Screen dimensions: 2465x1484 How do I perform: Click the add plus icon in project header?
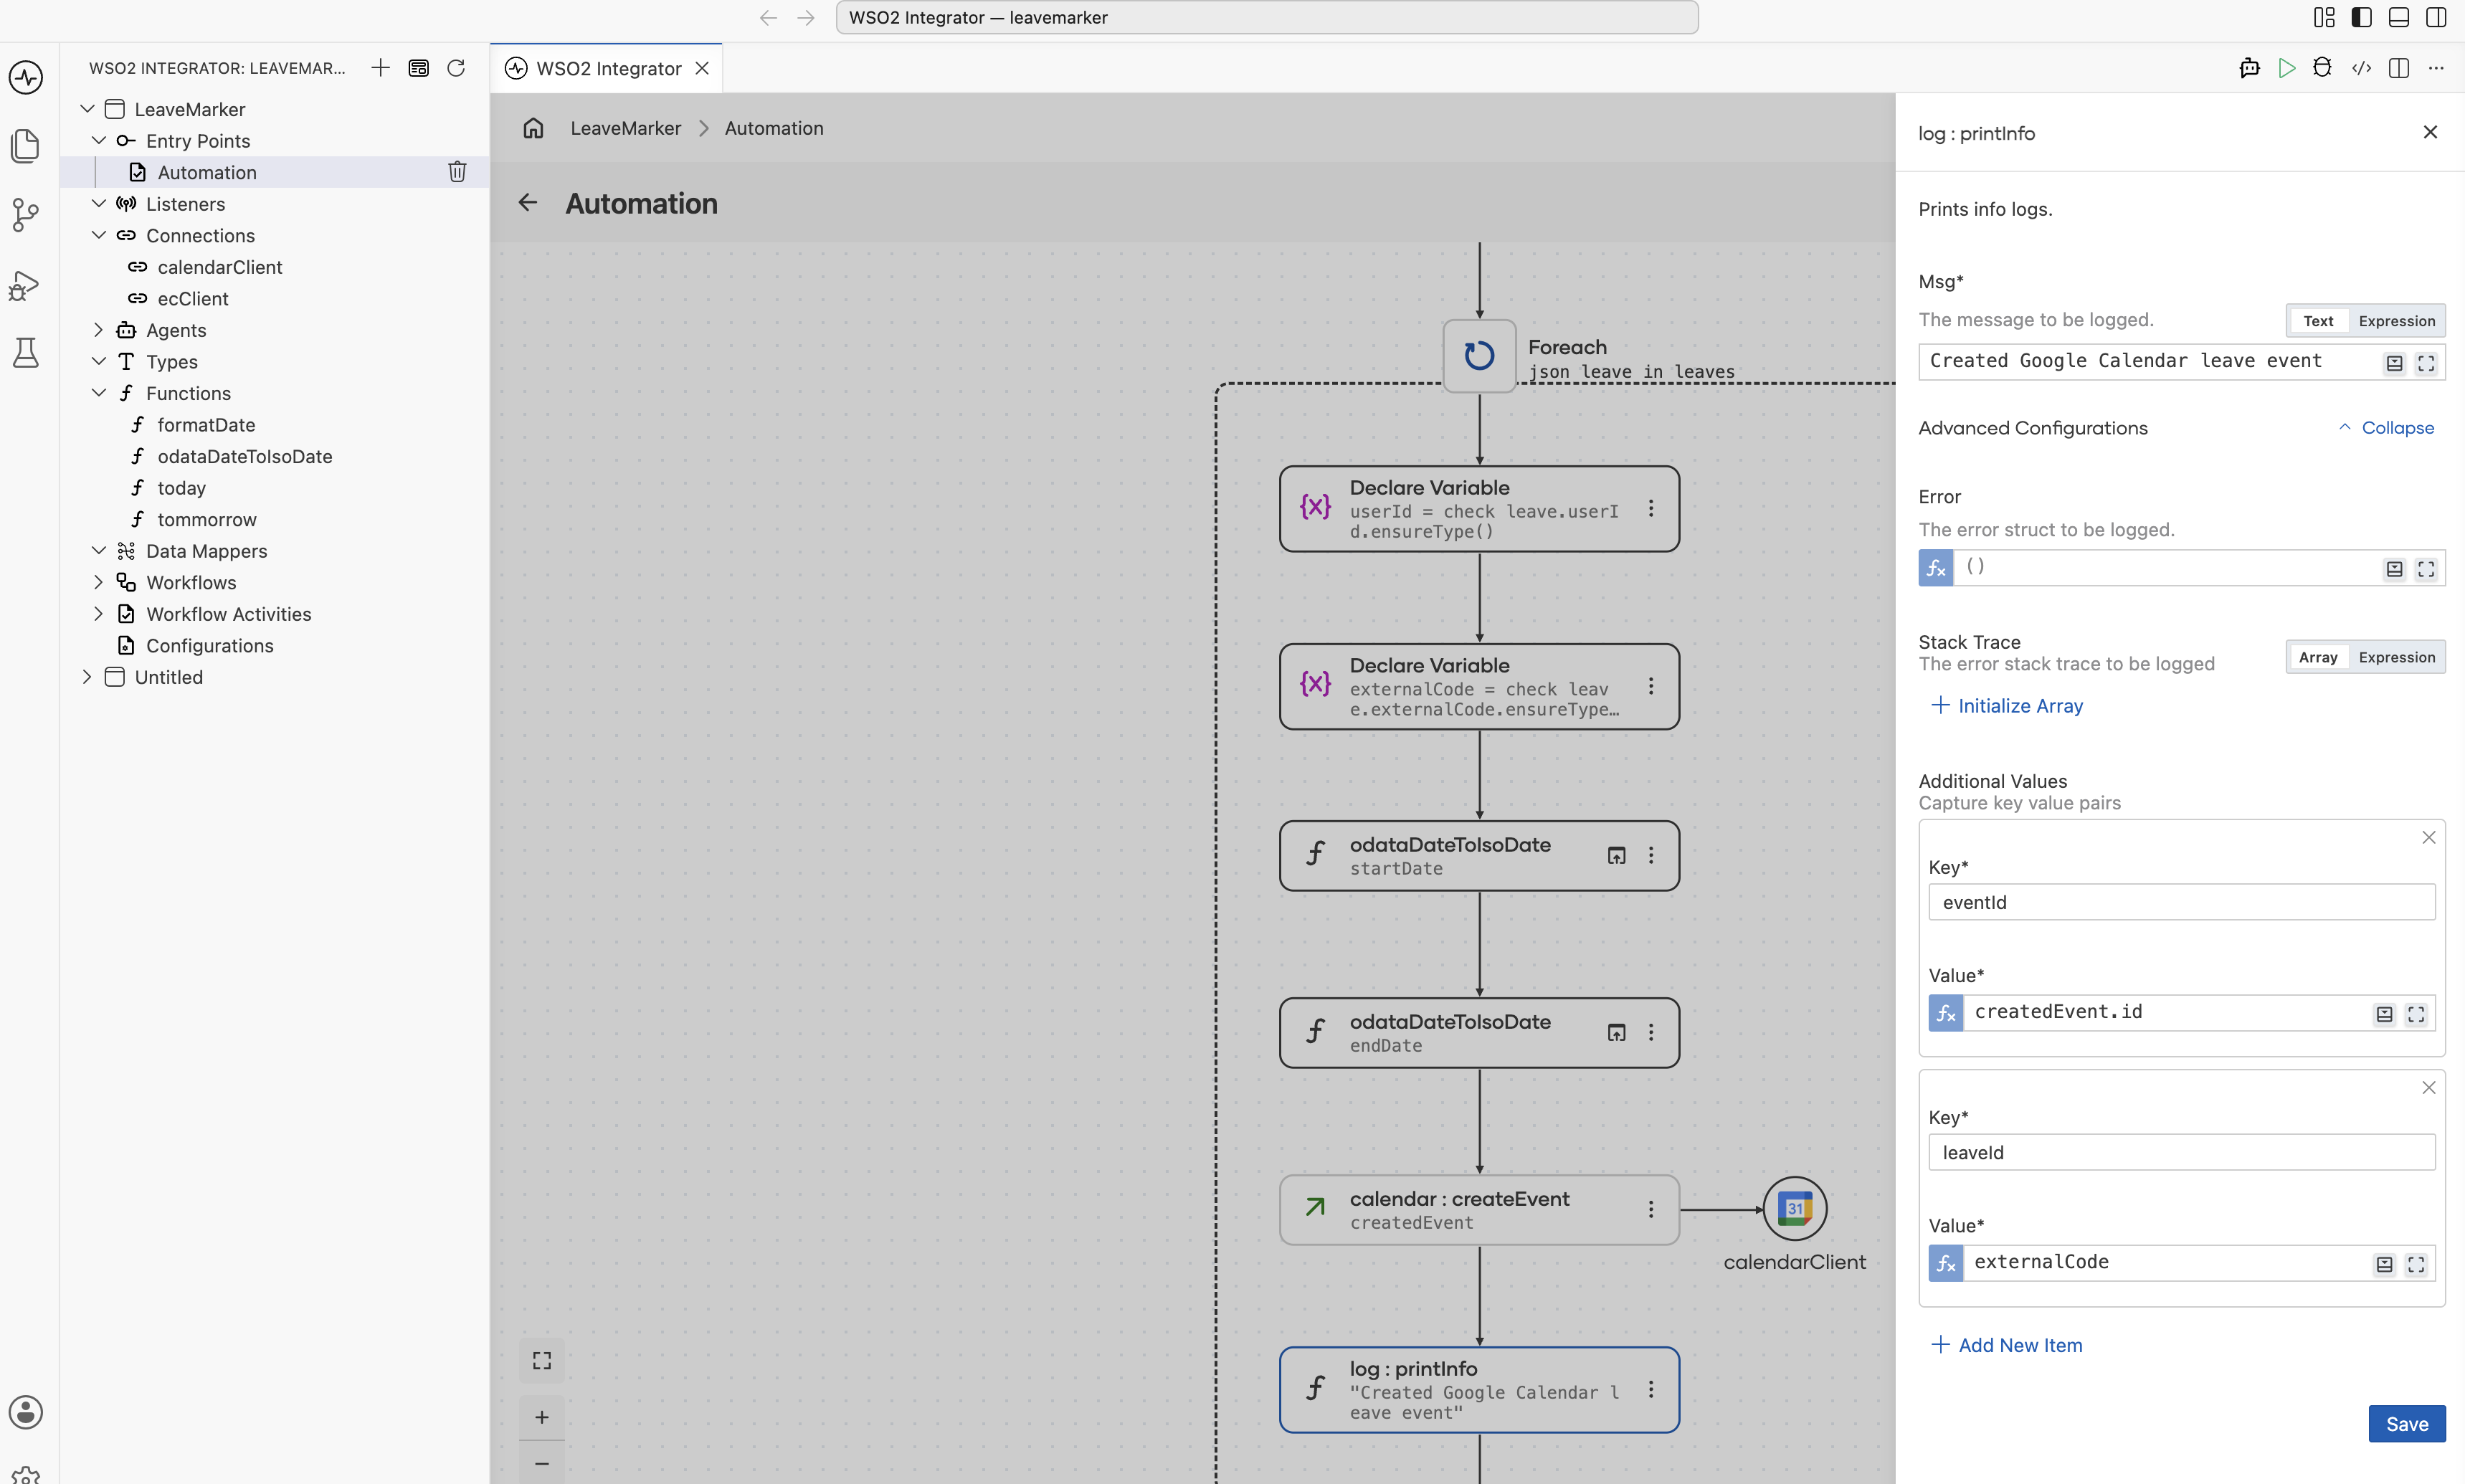click(x=380, y=68)
